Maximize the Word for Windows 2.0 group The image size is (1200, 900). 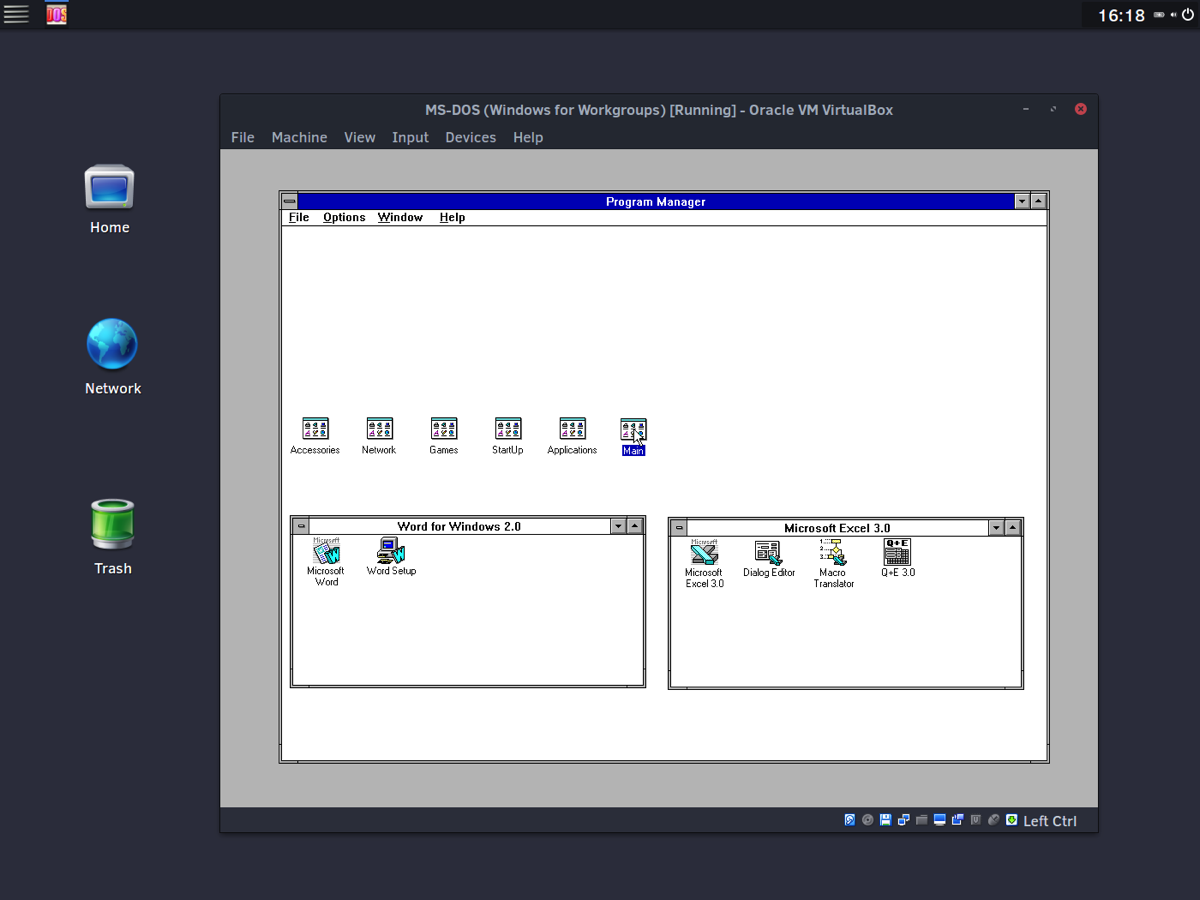click(636, 526)
